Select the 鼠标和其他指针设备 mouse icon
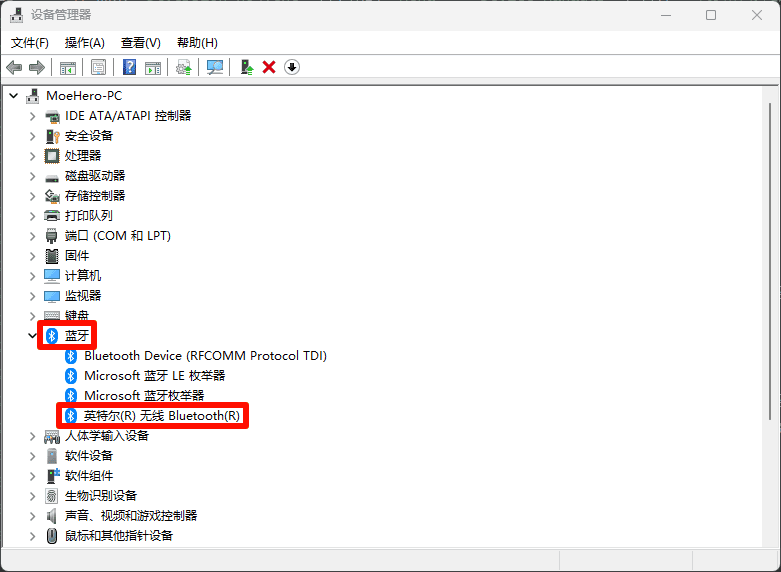The image size is (781, 572). [x=52, y=536]
